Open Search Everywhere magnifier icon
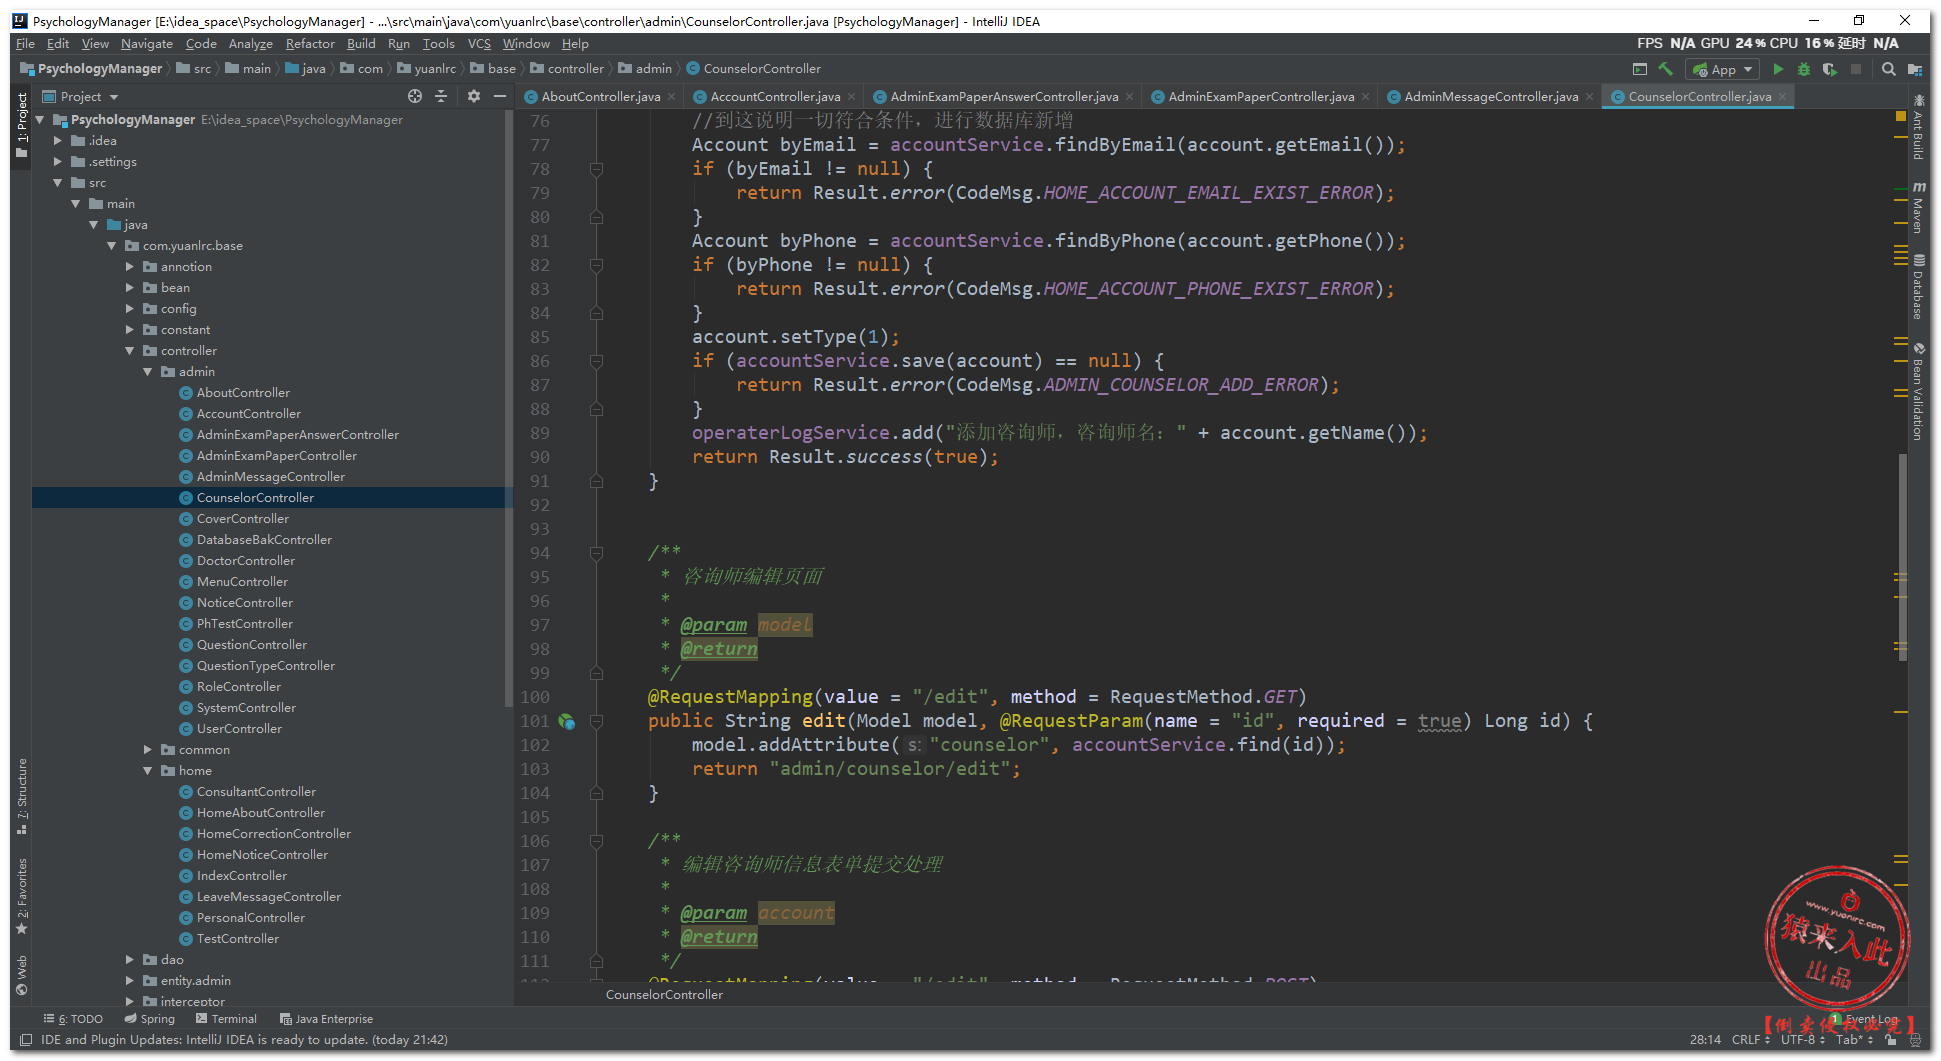Viewport: 1941px width, 1061px height. (x=1888, y=69)
